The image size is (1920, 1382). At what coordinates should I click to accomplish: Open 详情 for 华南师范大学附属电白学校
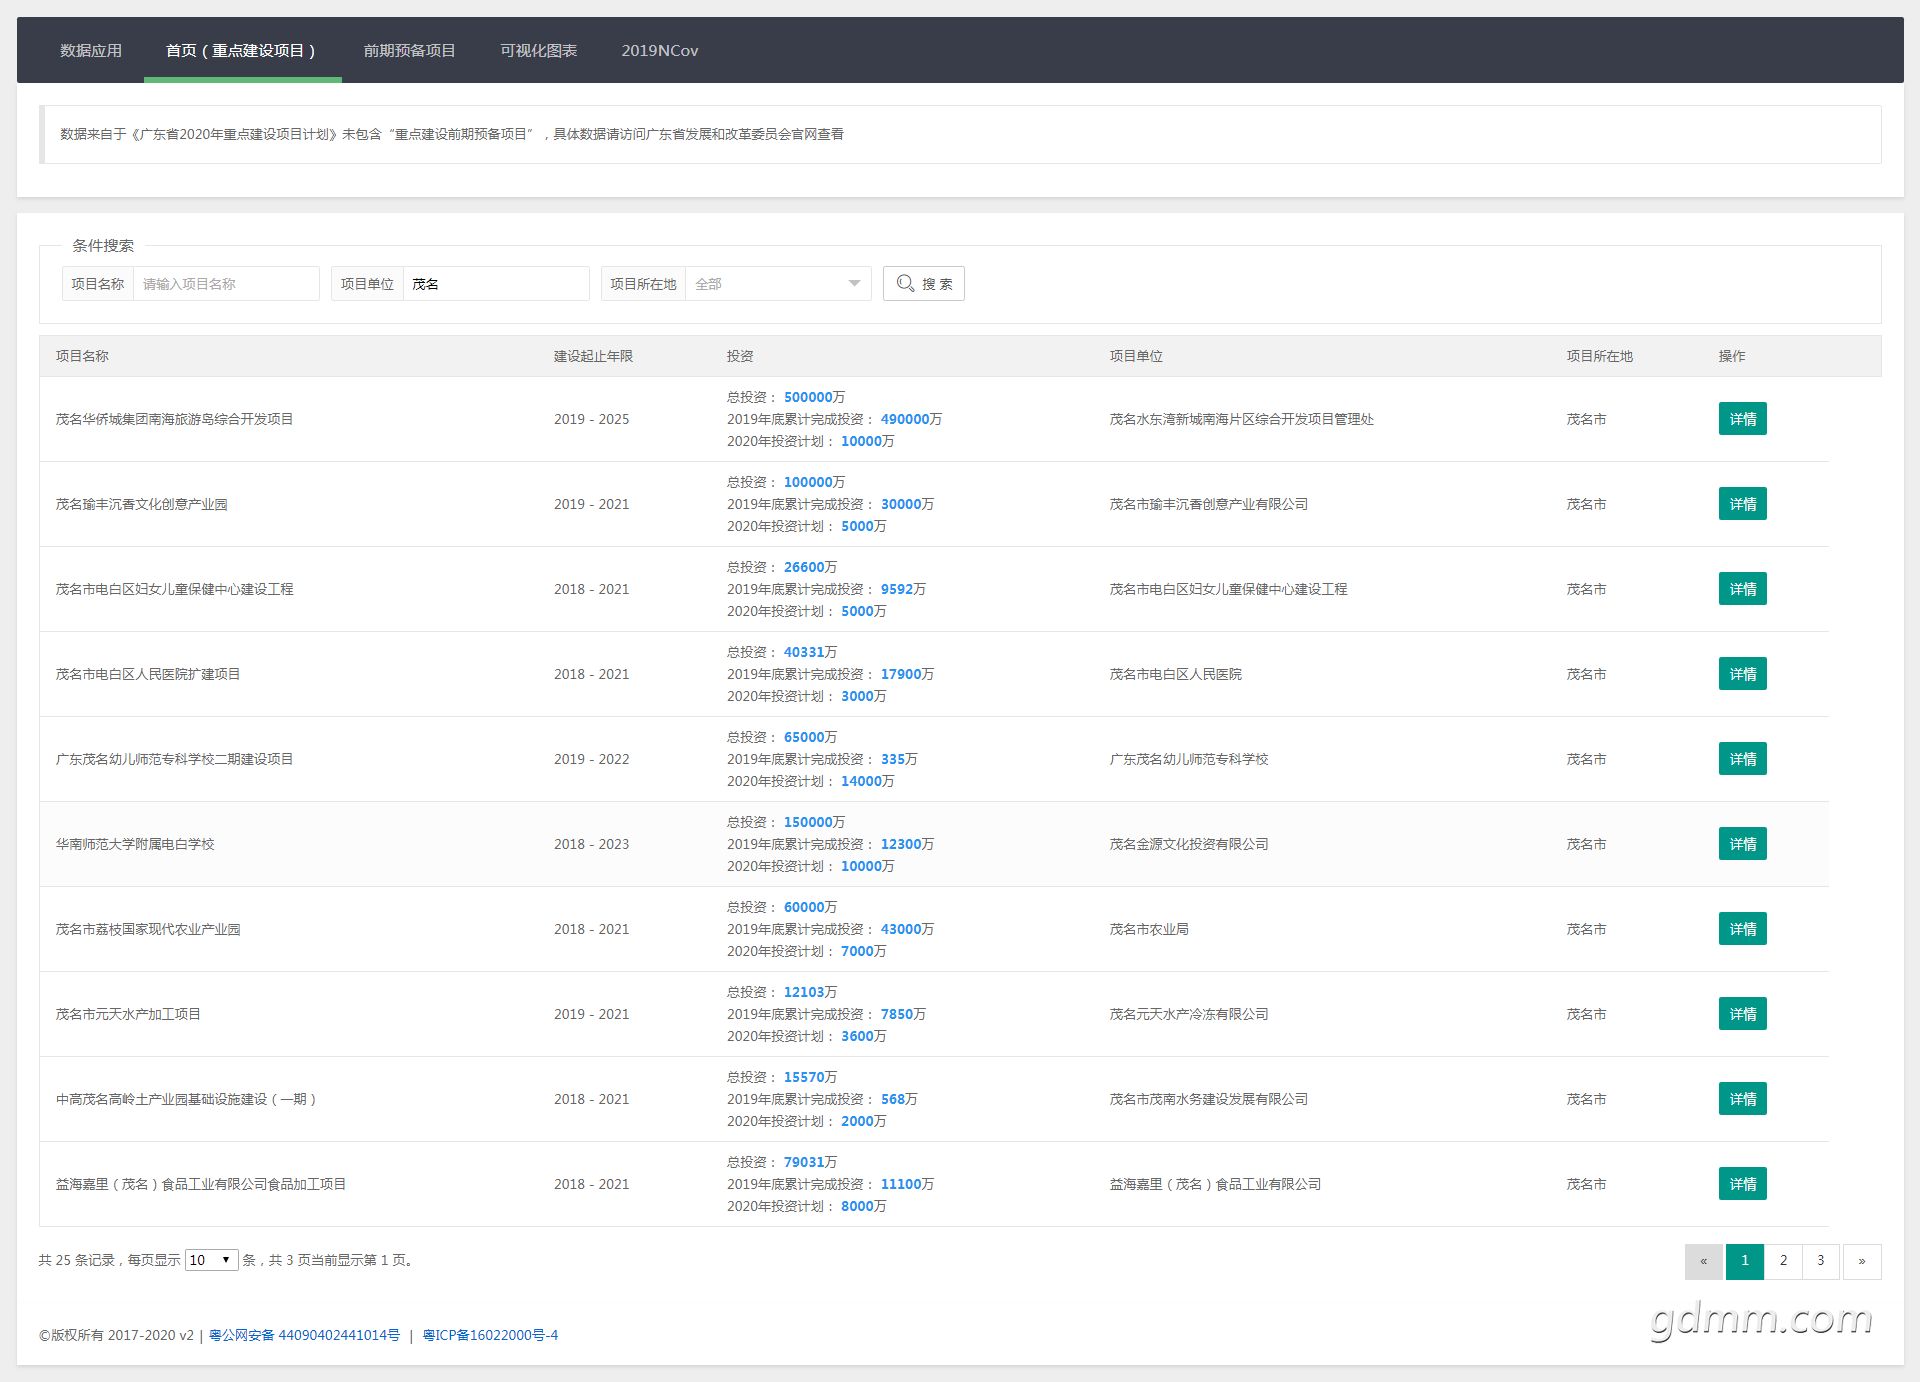1742,844
